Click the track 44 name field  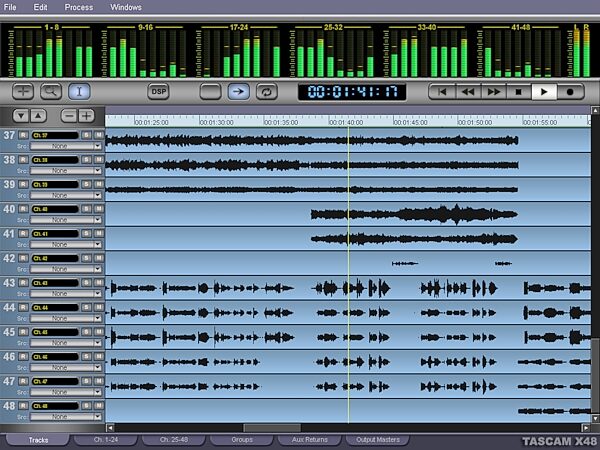pyautogui.click(x=55, y=308)
